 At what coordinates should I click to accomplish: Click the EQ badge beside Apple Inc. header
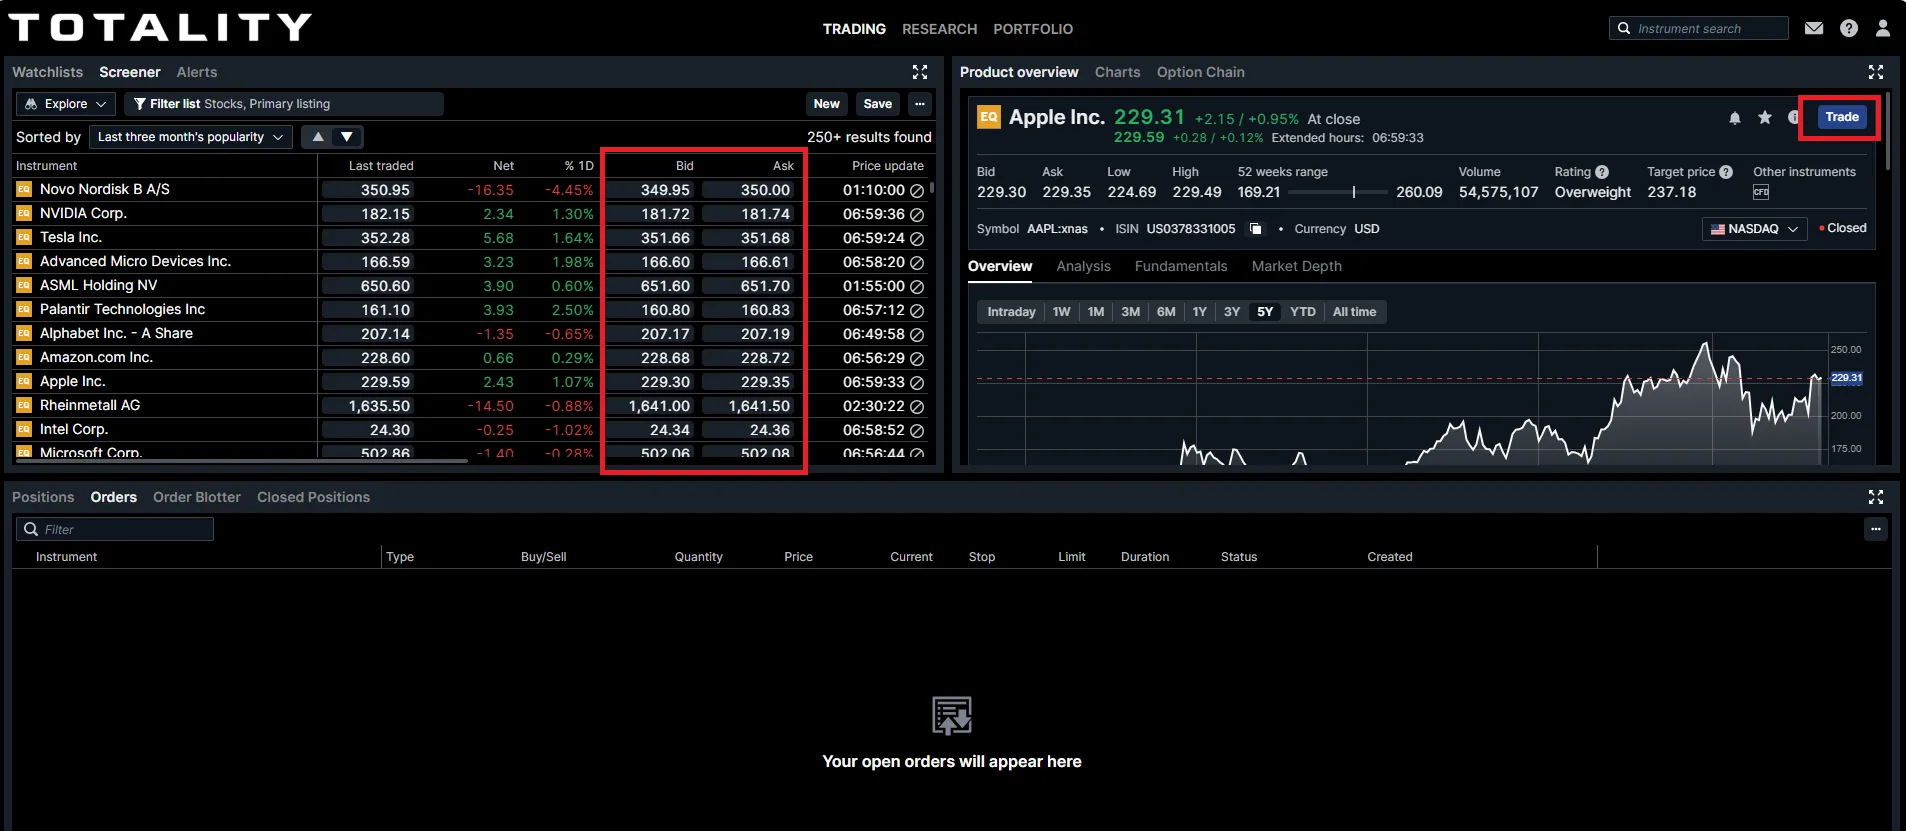coord(989,117)
